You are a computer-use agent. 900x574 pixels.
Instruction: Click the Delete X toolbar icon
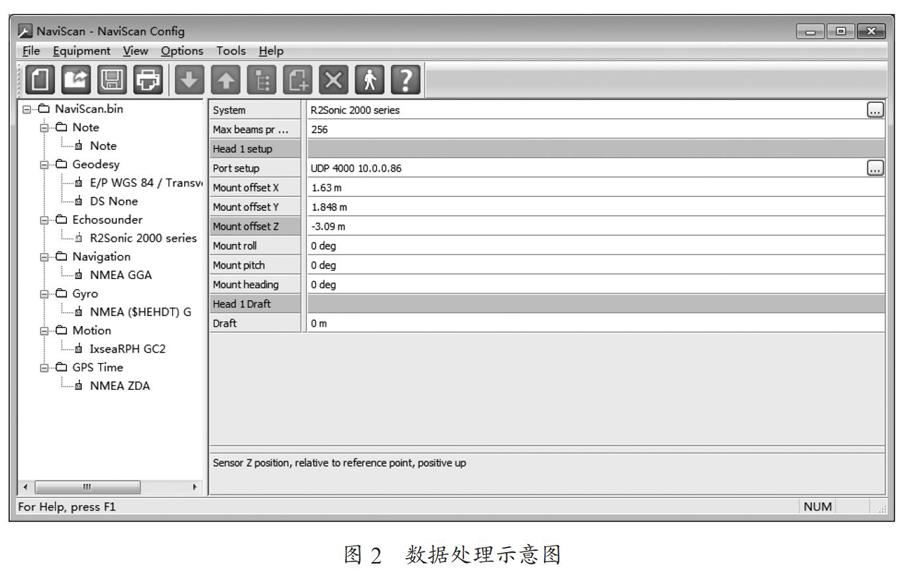333,79
